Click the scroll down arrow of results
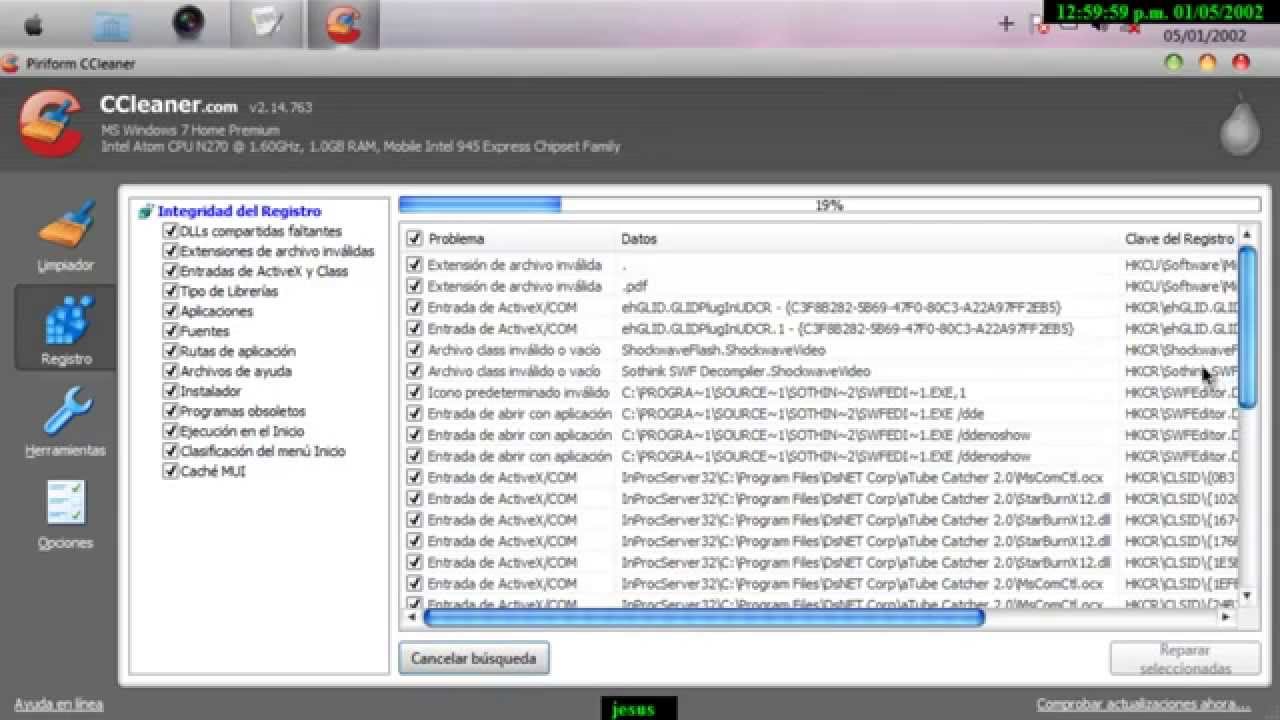Screen dimensions: 1280x720 [x=1246, y=596]
